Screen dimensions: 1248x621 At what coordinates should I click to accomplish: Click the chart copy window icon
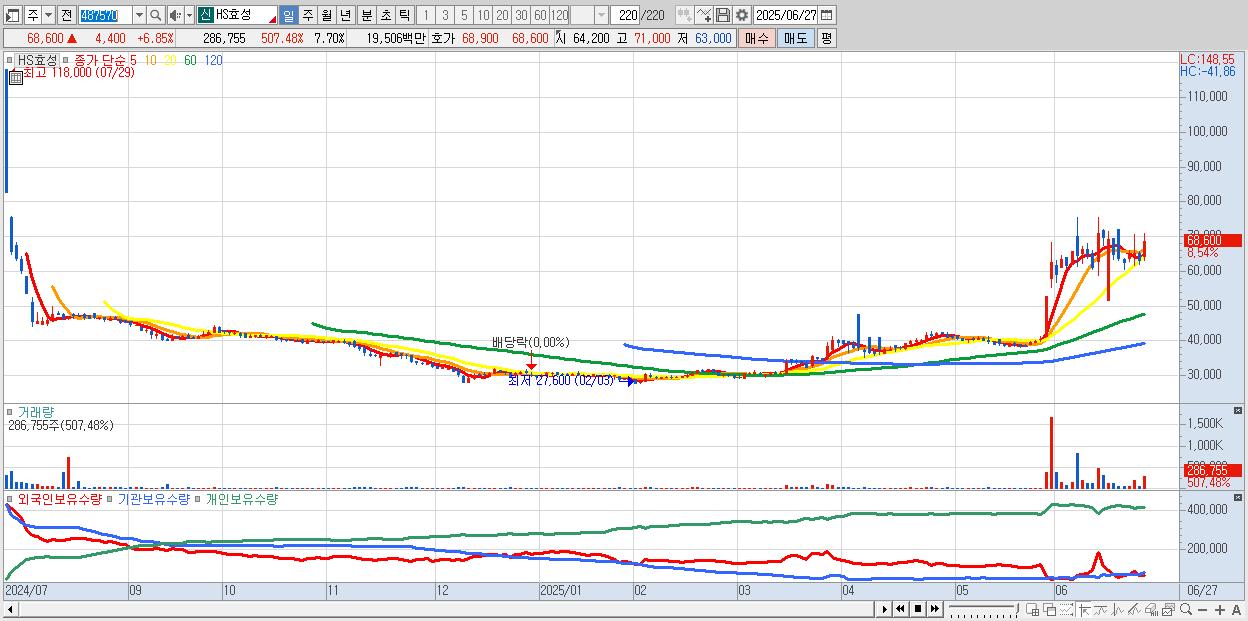click(1167, 610)
